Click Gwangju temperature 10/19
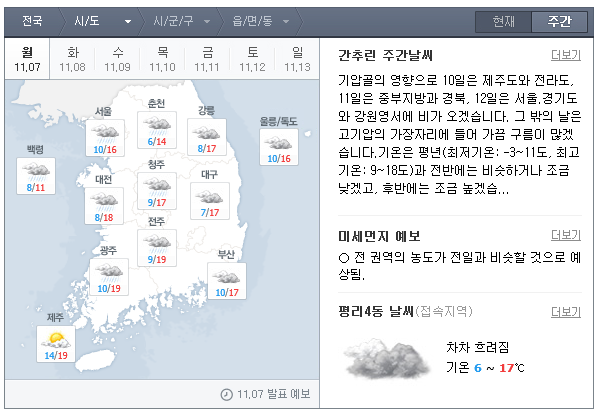 point(109,288)
